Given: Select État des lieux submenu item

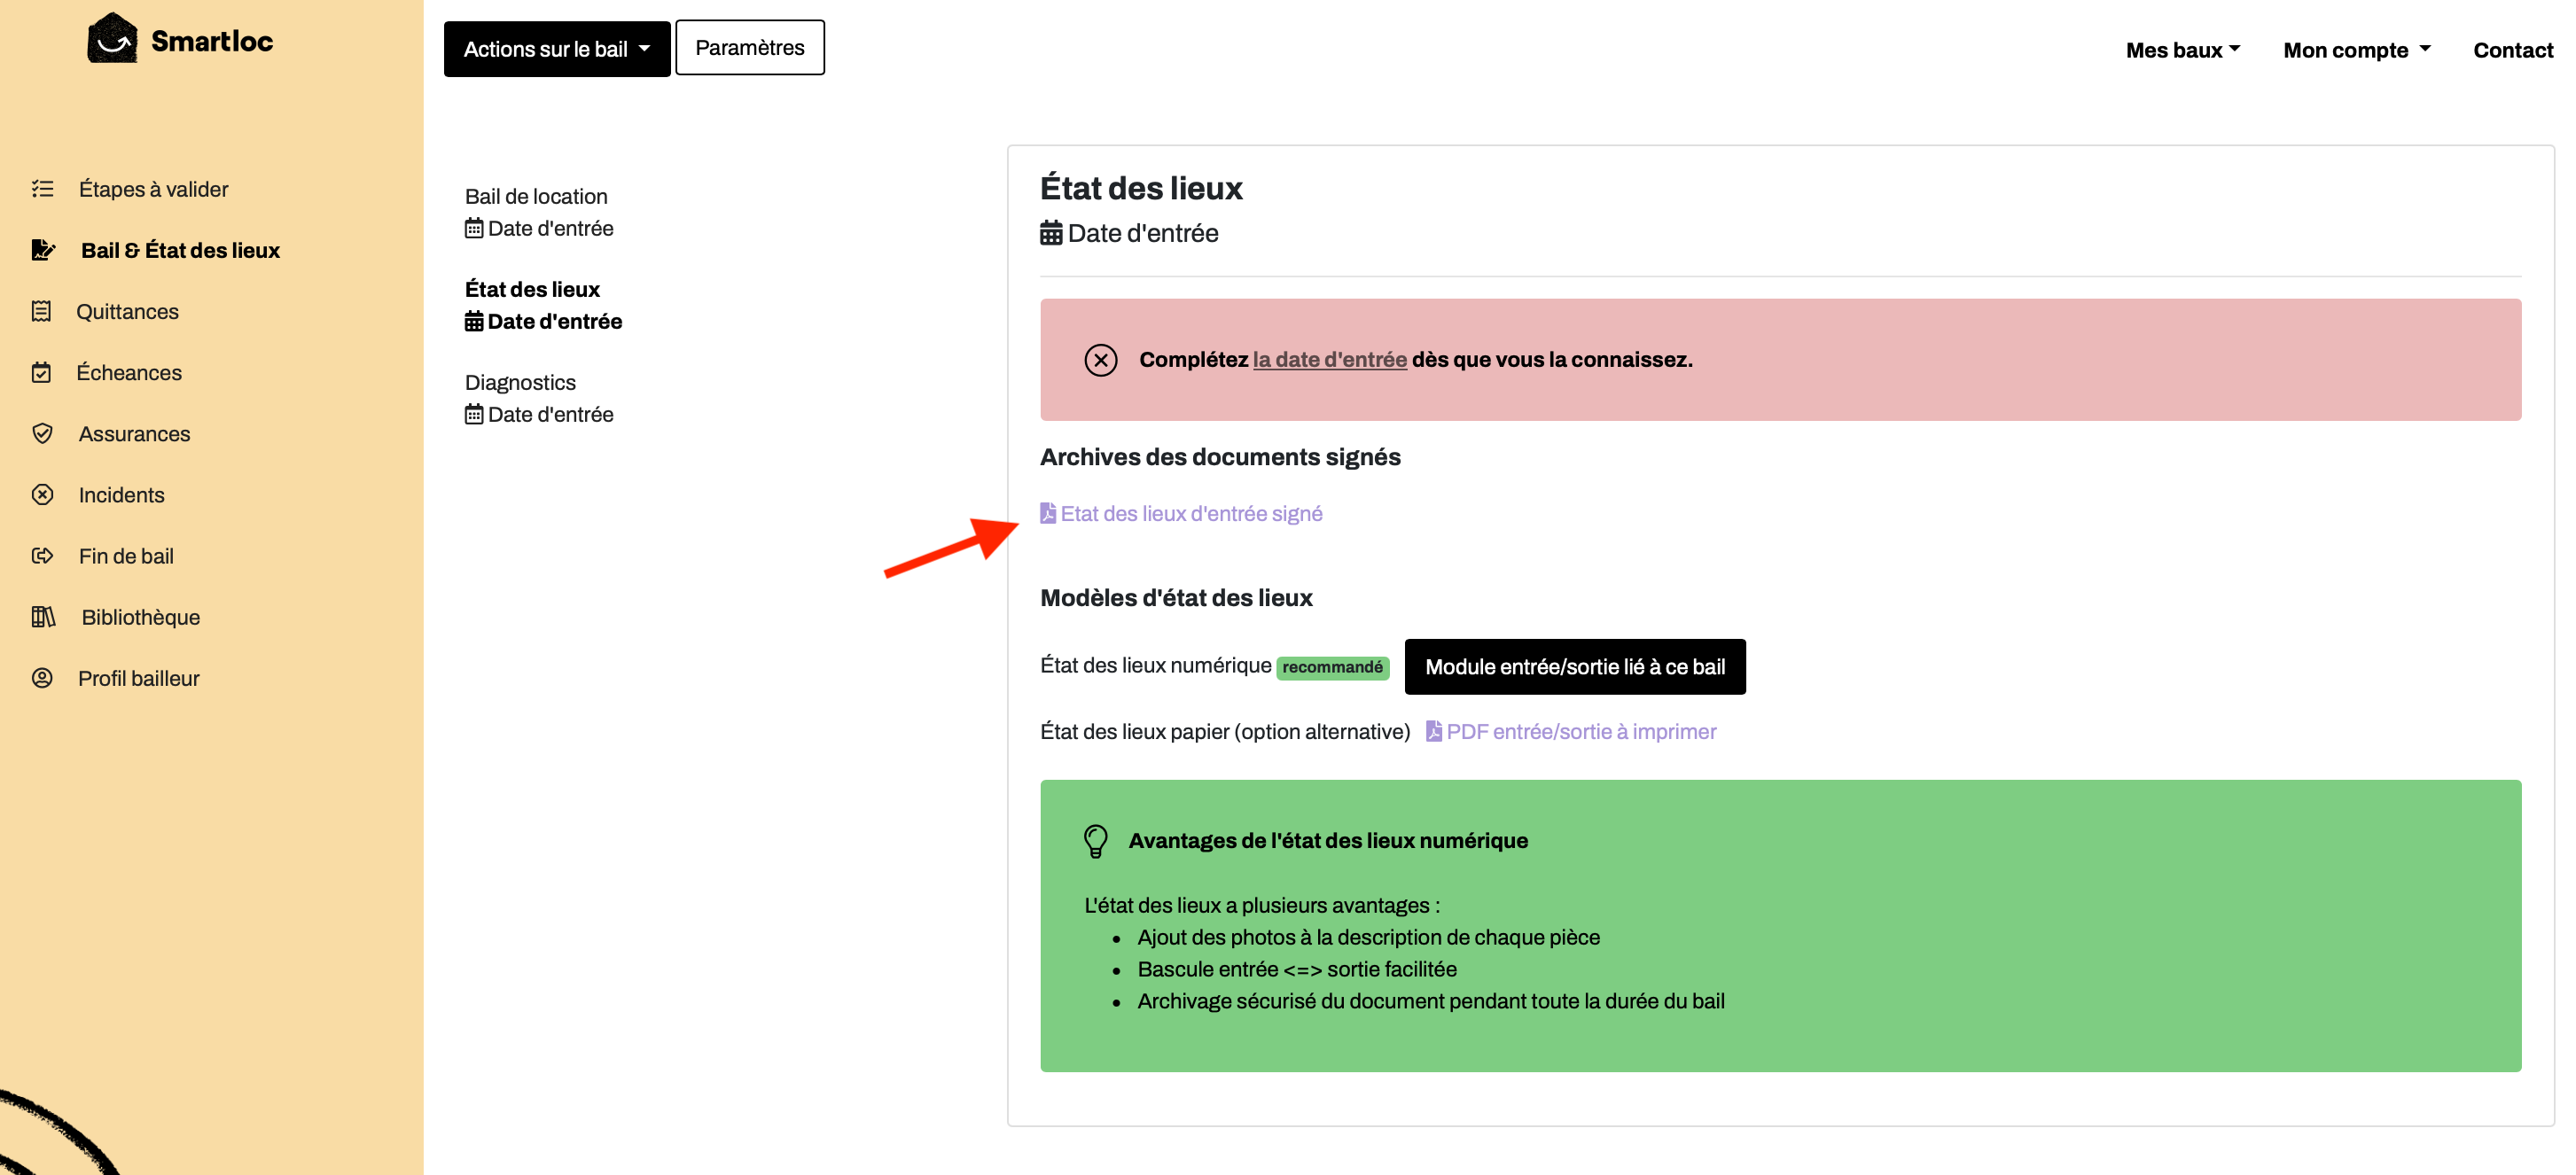Looking at the screenshot, I should tap(532, 289).
